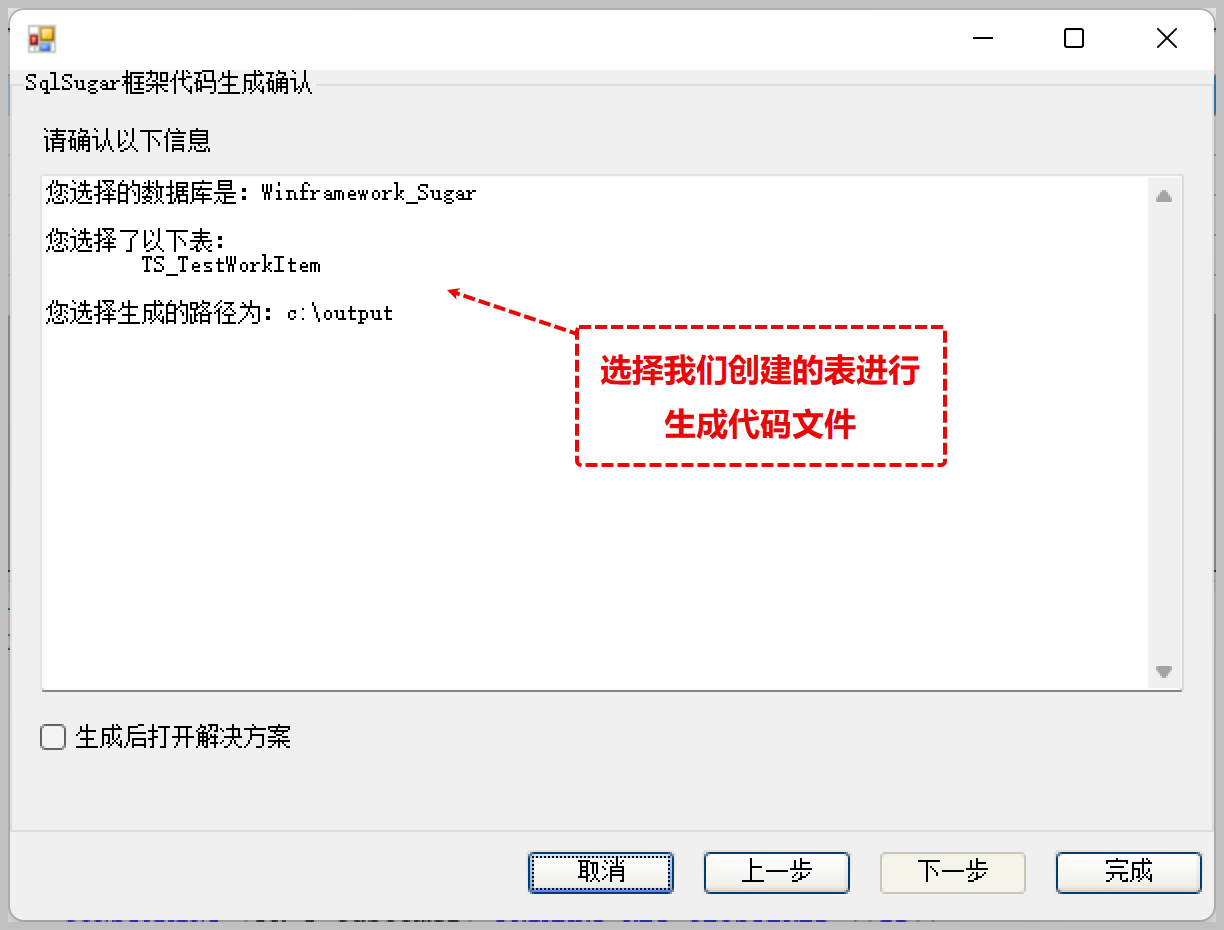Click the info box scroll-down arrow
1224x930 pixels.
(x=1164, y=672)
